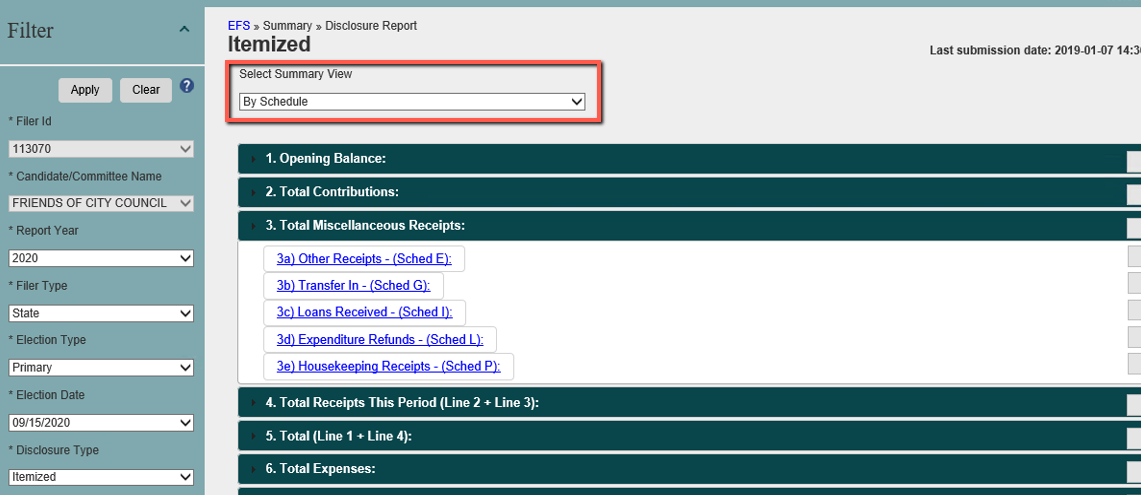Open 3a) Other Receipts Sched E link
The width and height of the screenshot is (1141, 495).
364,258
